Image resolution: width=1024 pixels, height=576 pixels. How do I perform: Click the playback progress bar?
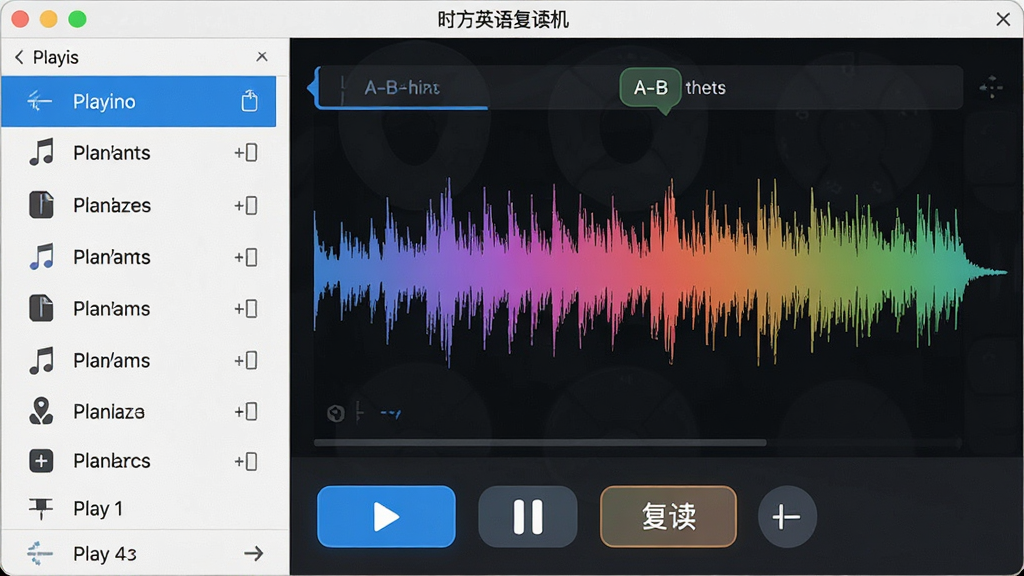539,443
